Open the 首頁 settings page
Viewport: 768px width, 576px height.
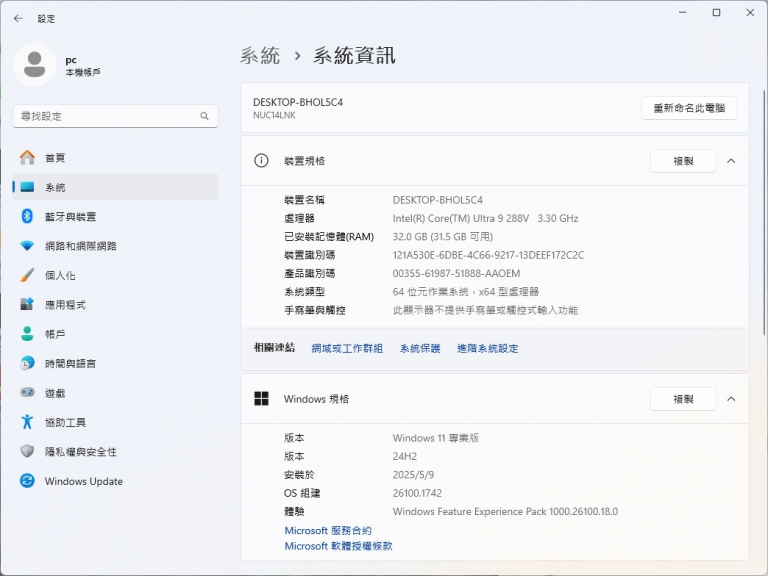116,158
